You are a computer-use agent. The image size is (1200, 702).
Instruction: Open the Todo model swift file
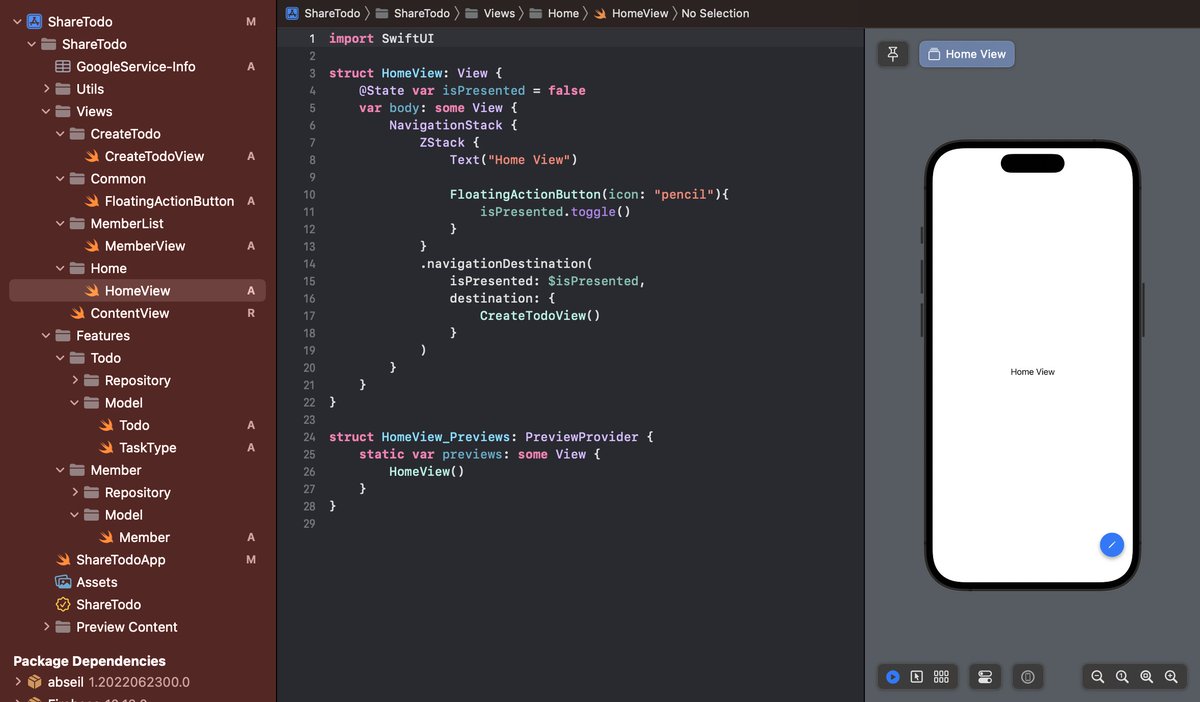tap(134, 425)
